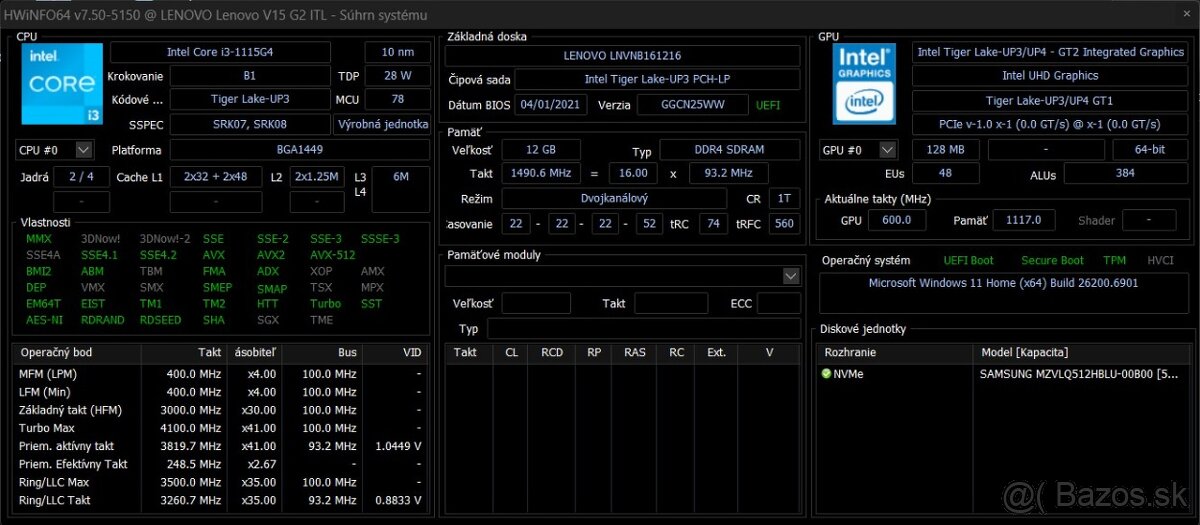Click the Model [Kapacita] column header
Viewport: 1200px width, 525px height.
pos(1024,352)
